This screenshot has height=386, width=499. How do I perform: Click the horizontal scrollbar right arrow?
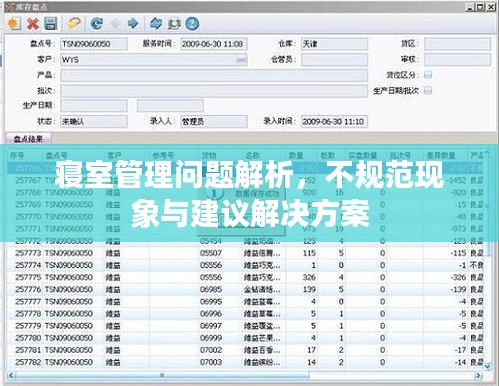(x=478, y=376)
